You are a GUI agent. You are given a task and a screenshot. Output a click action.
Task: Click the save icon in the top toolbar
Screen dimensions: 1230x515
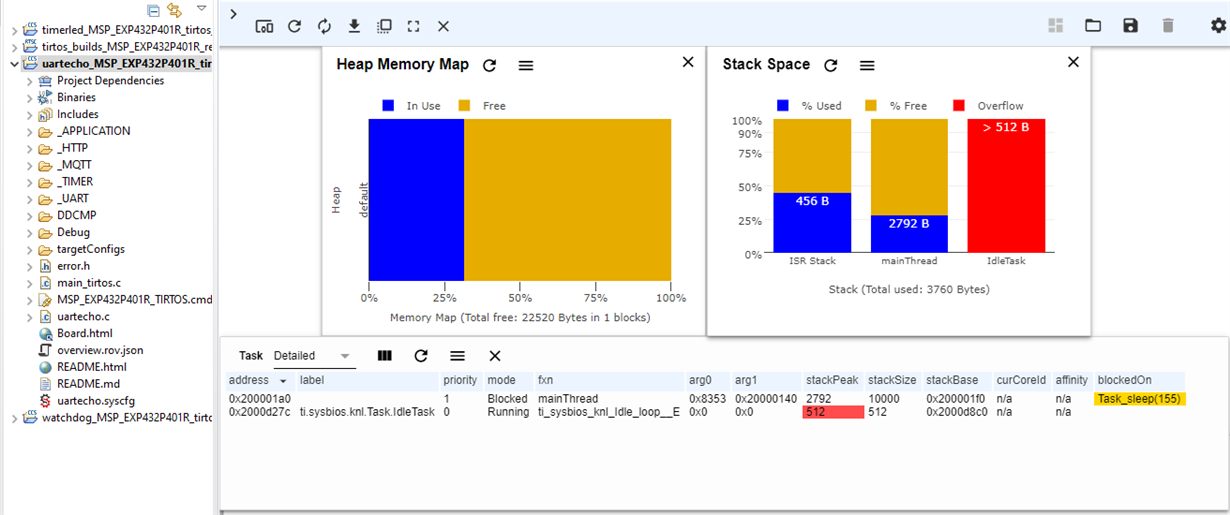[1130, 26]
